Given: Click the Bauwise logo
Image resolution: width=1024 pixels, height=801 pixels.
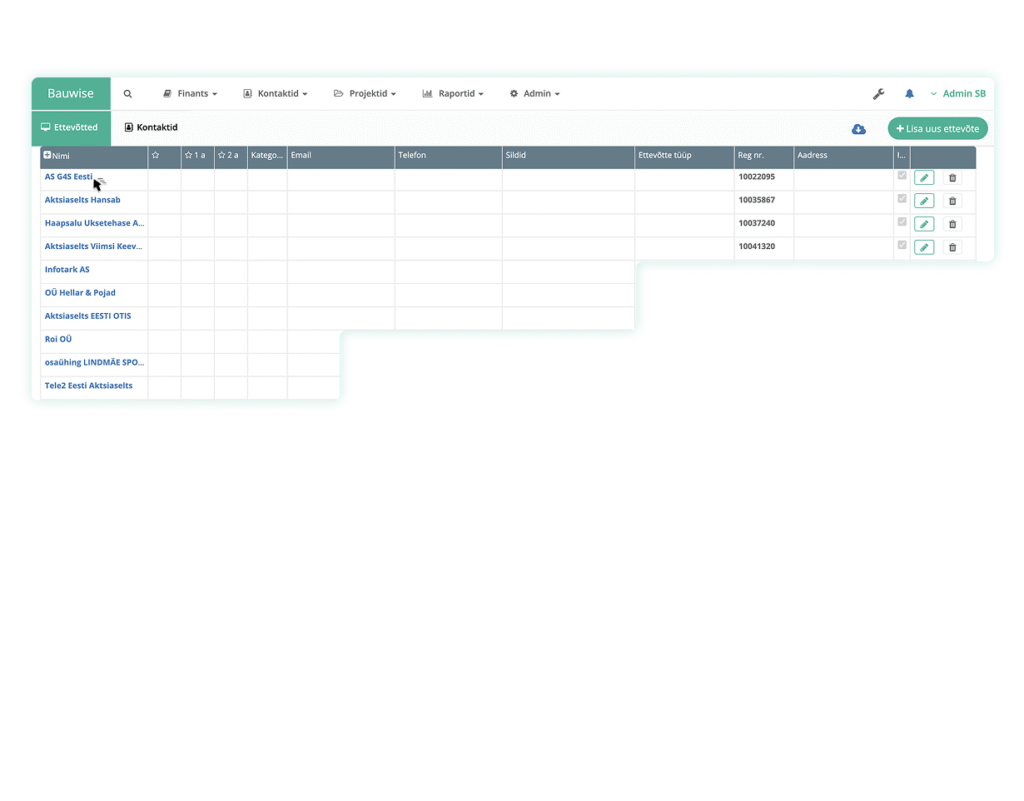Looking at the screenshot, I should pos(70,93).
